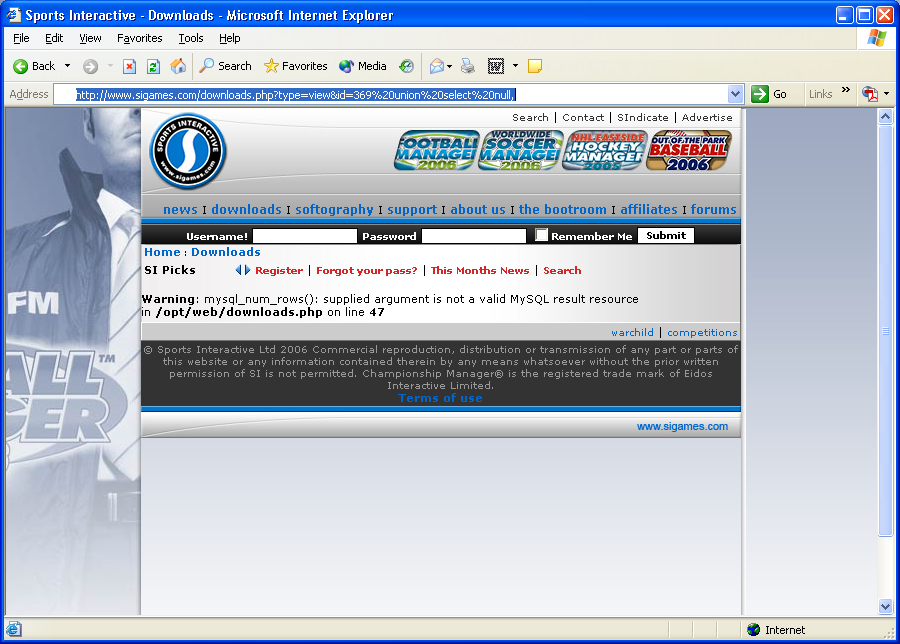
Task: Open the Favorites star in the toolbar
Action: coord(295,66)
